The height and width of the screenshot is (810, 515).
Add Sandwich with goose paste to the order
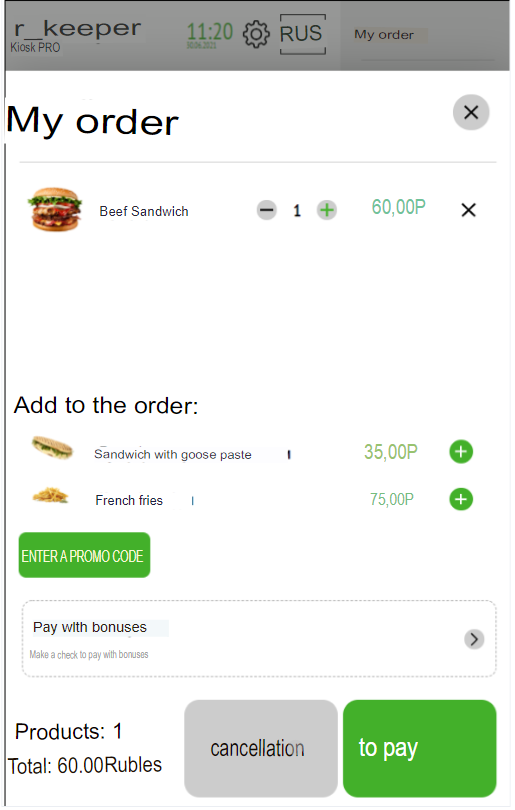point(461,452)
